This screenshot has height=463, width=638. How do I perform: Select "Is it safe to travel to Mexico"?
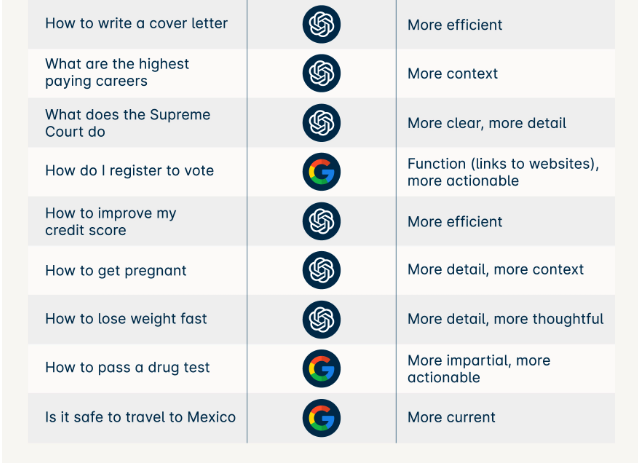click(140, 417)
